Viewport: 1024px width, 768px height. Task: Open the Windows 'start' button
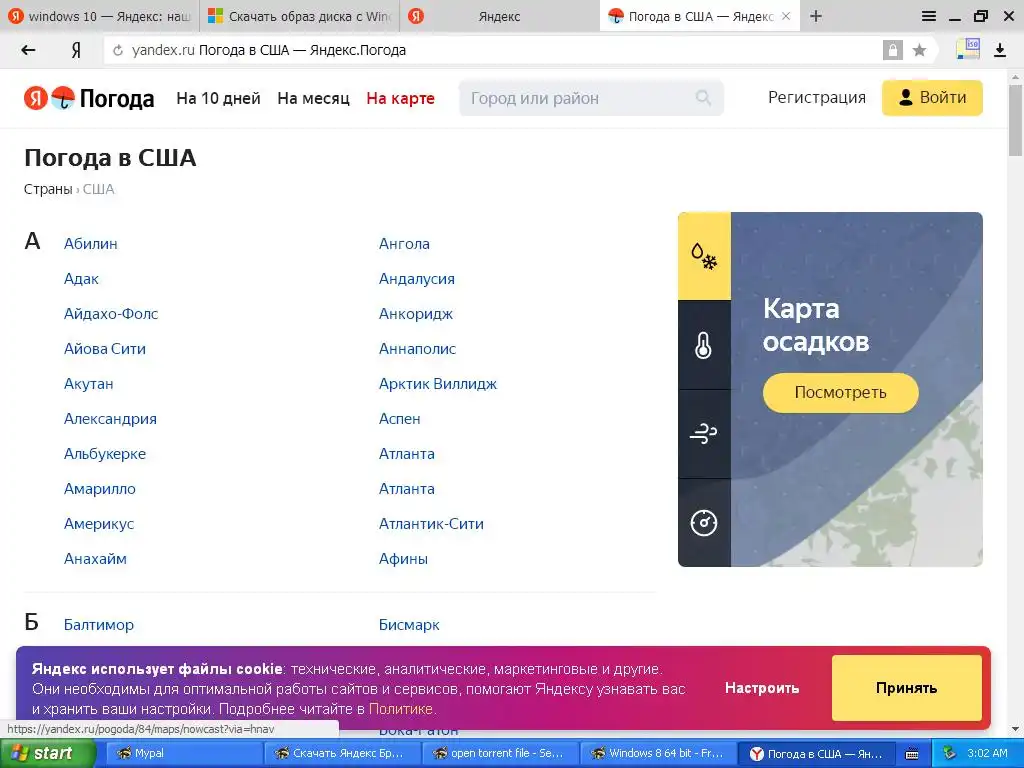click(47, 754)
